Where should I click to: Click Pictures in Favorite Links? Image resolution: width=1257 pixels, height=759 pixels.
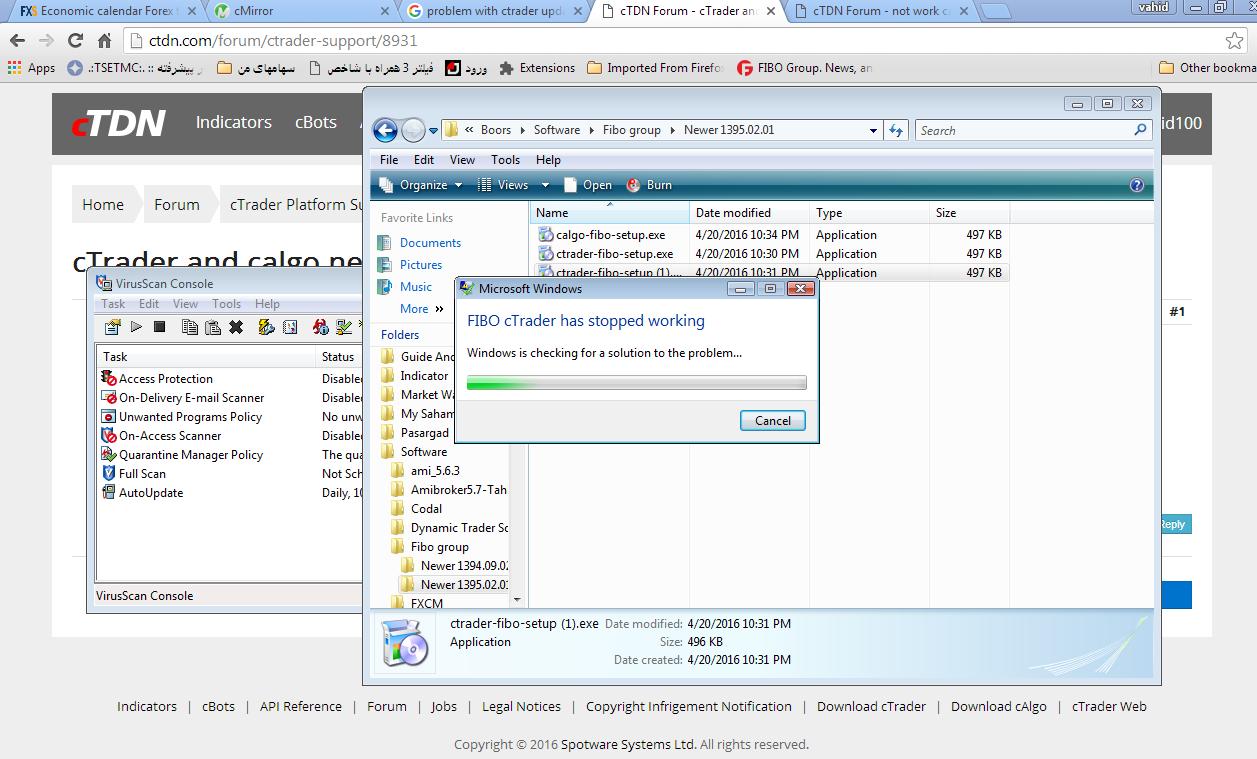pos(421,264)
